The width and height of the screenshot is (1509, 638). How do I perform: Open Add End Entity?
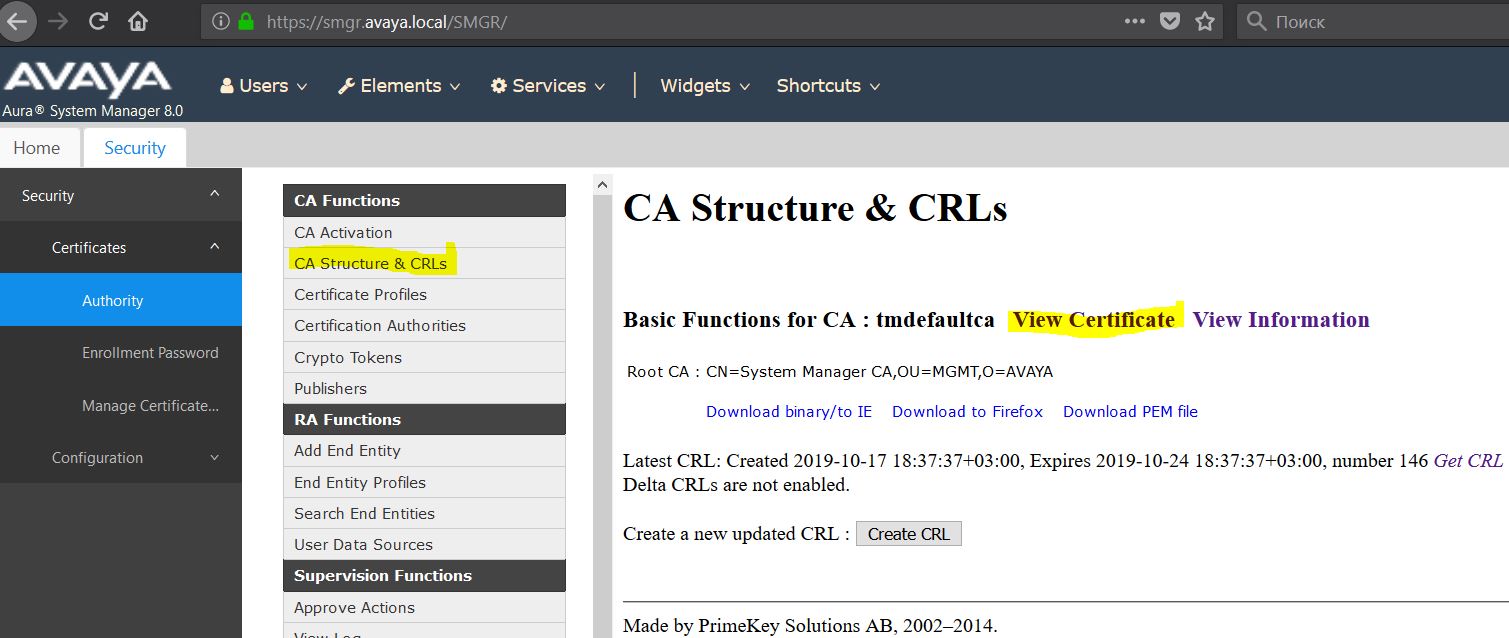click(424, 450)
